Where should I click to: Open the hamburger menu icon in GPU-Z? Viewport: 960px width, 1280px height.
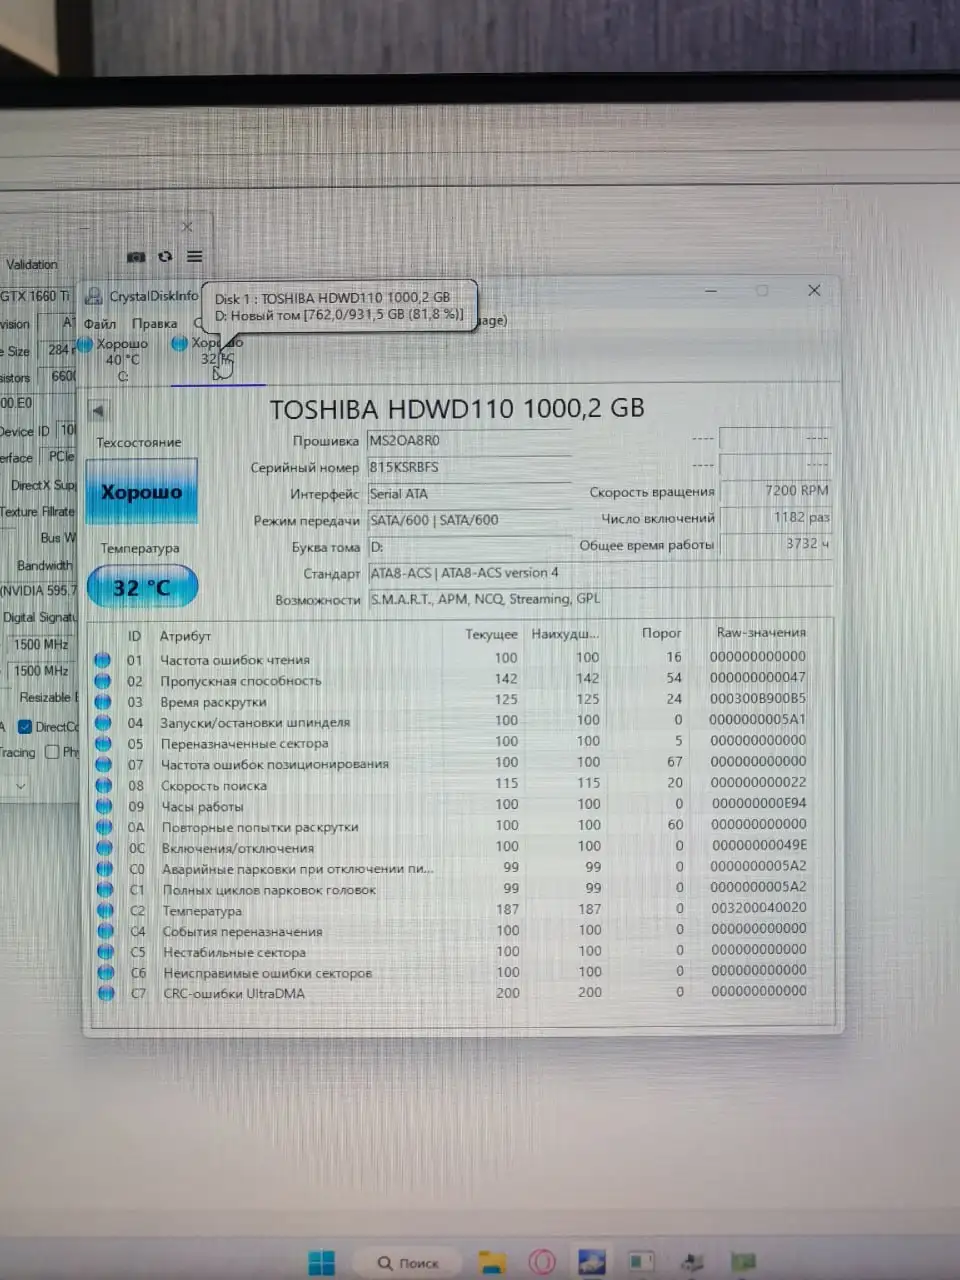click(x=194, y=257)
